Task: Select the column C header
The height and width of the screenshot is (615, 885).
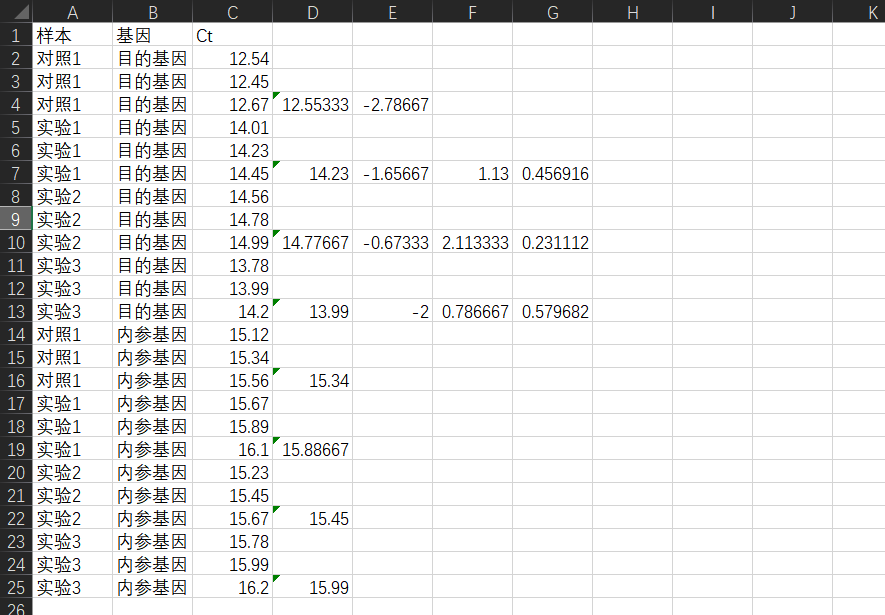Action: 232,11
